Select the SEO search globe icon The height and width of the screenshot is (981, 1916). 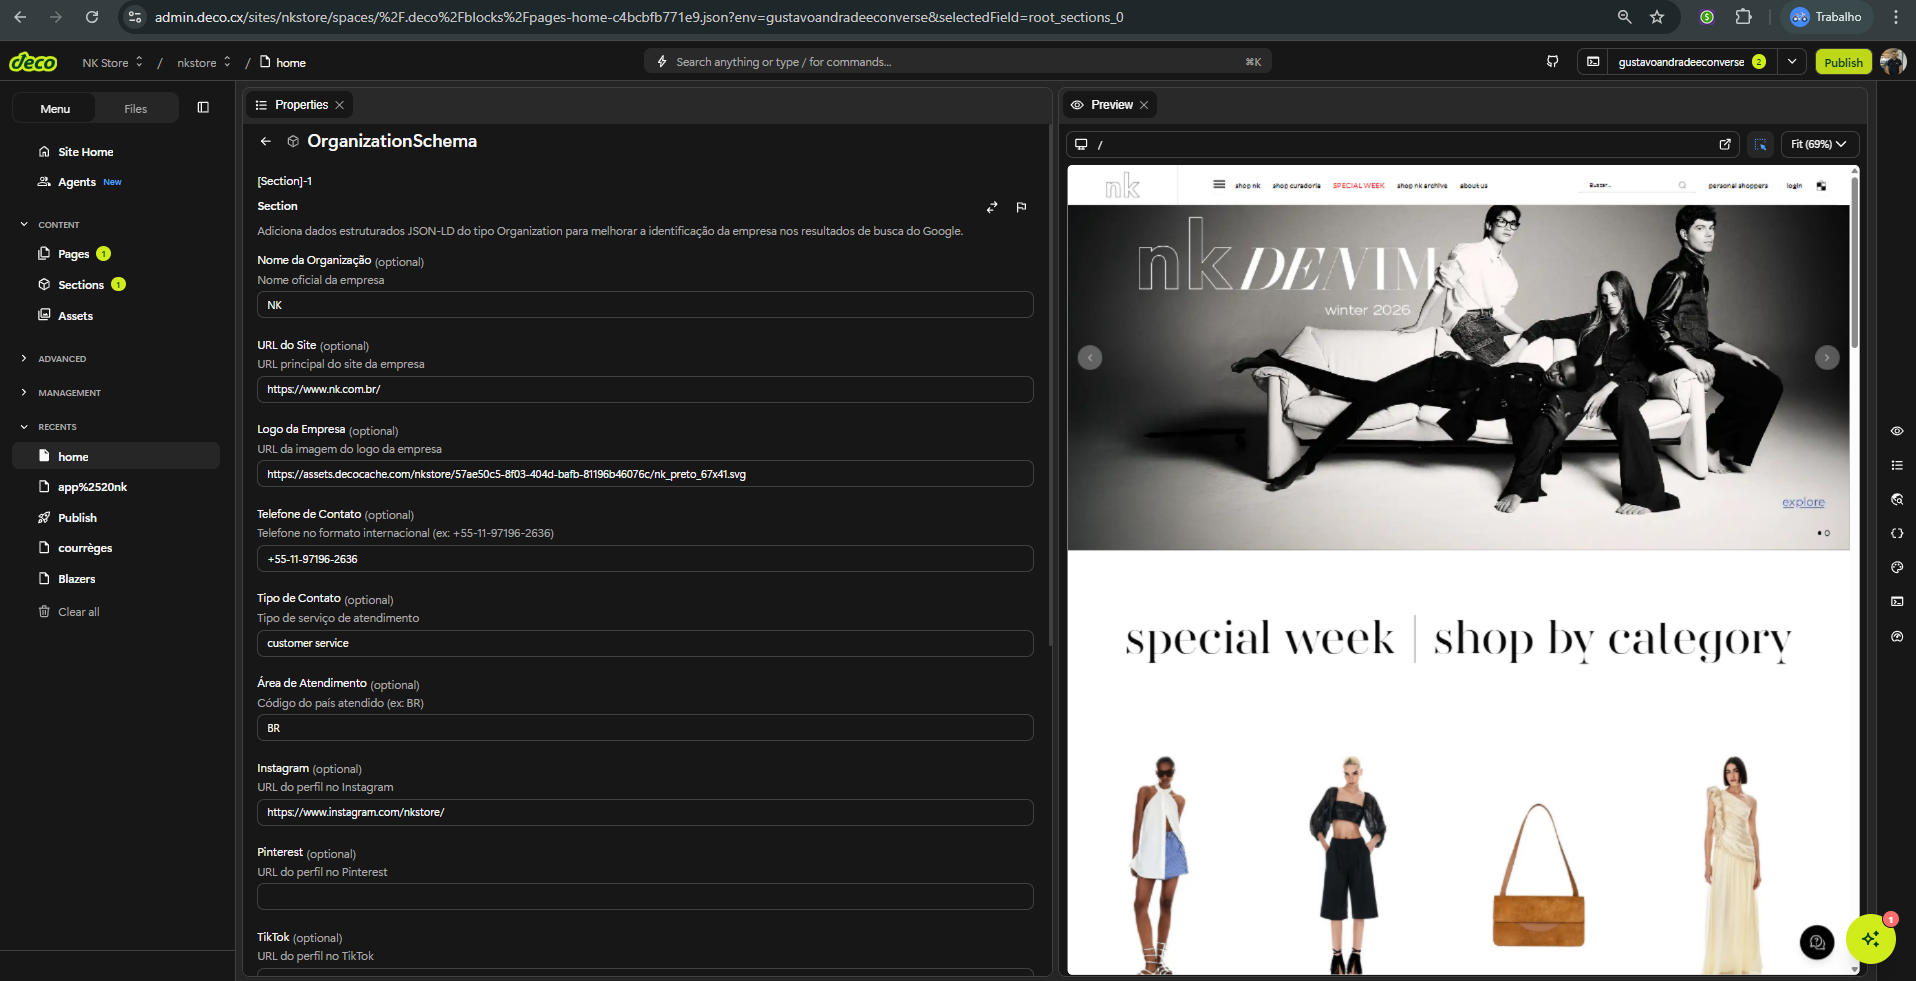[x=1898, y=499]
